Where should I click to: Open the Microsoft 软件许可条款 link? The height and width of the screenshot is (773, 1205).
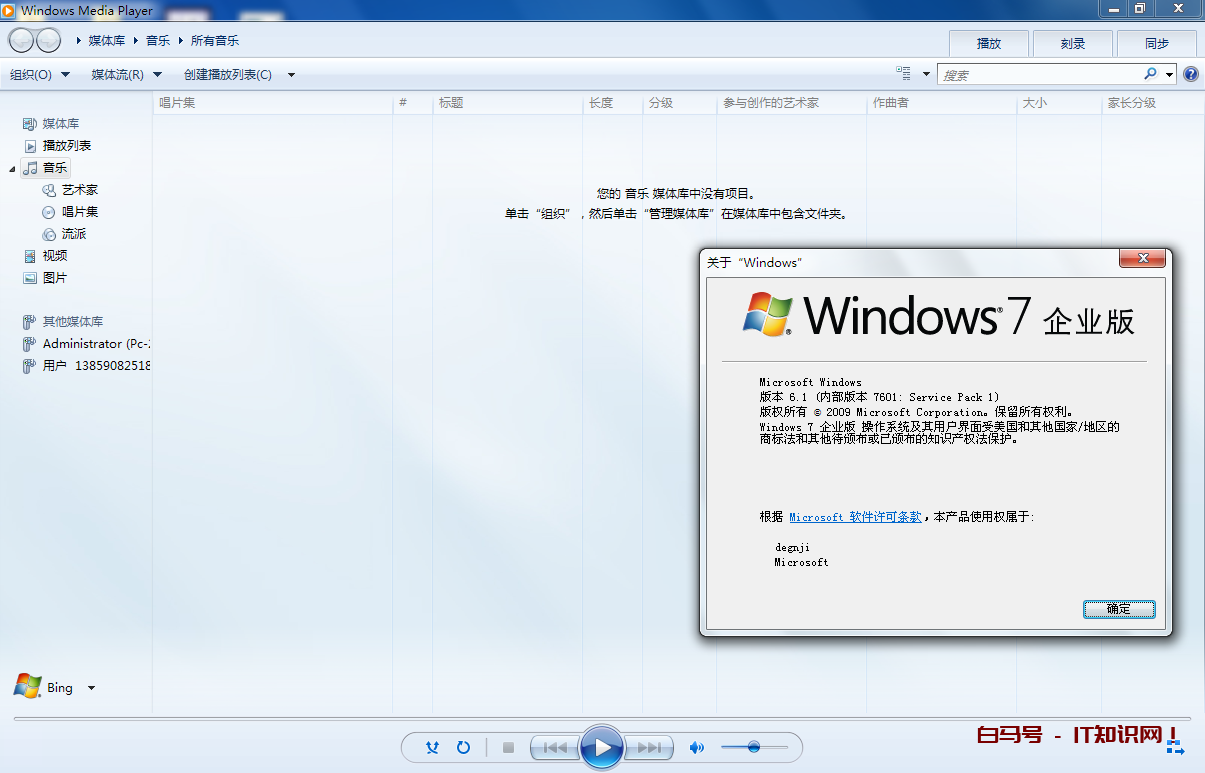(x=855, y=517)
